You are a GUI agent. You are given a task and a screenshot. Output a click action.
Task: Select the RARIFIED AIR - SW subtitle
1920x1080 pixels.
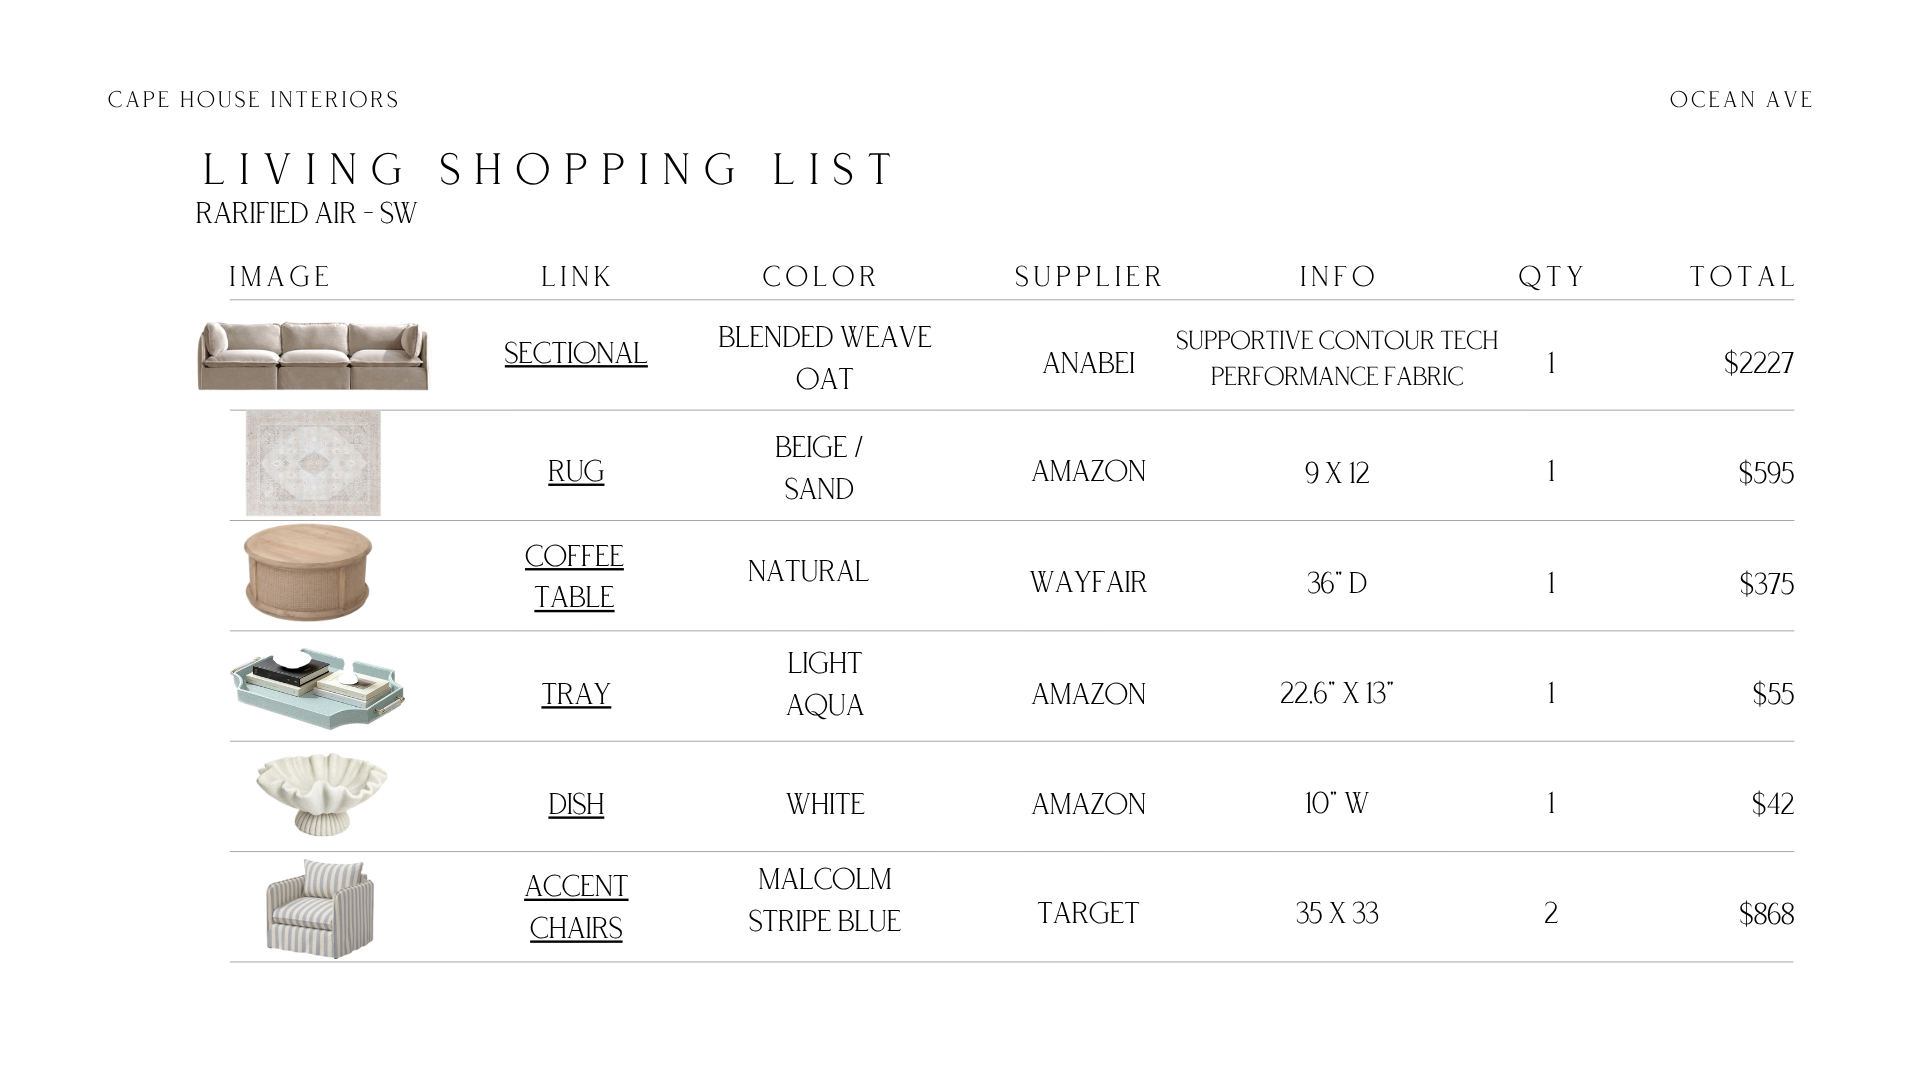(x=306, y=214)
